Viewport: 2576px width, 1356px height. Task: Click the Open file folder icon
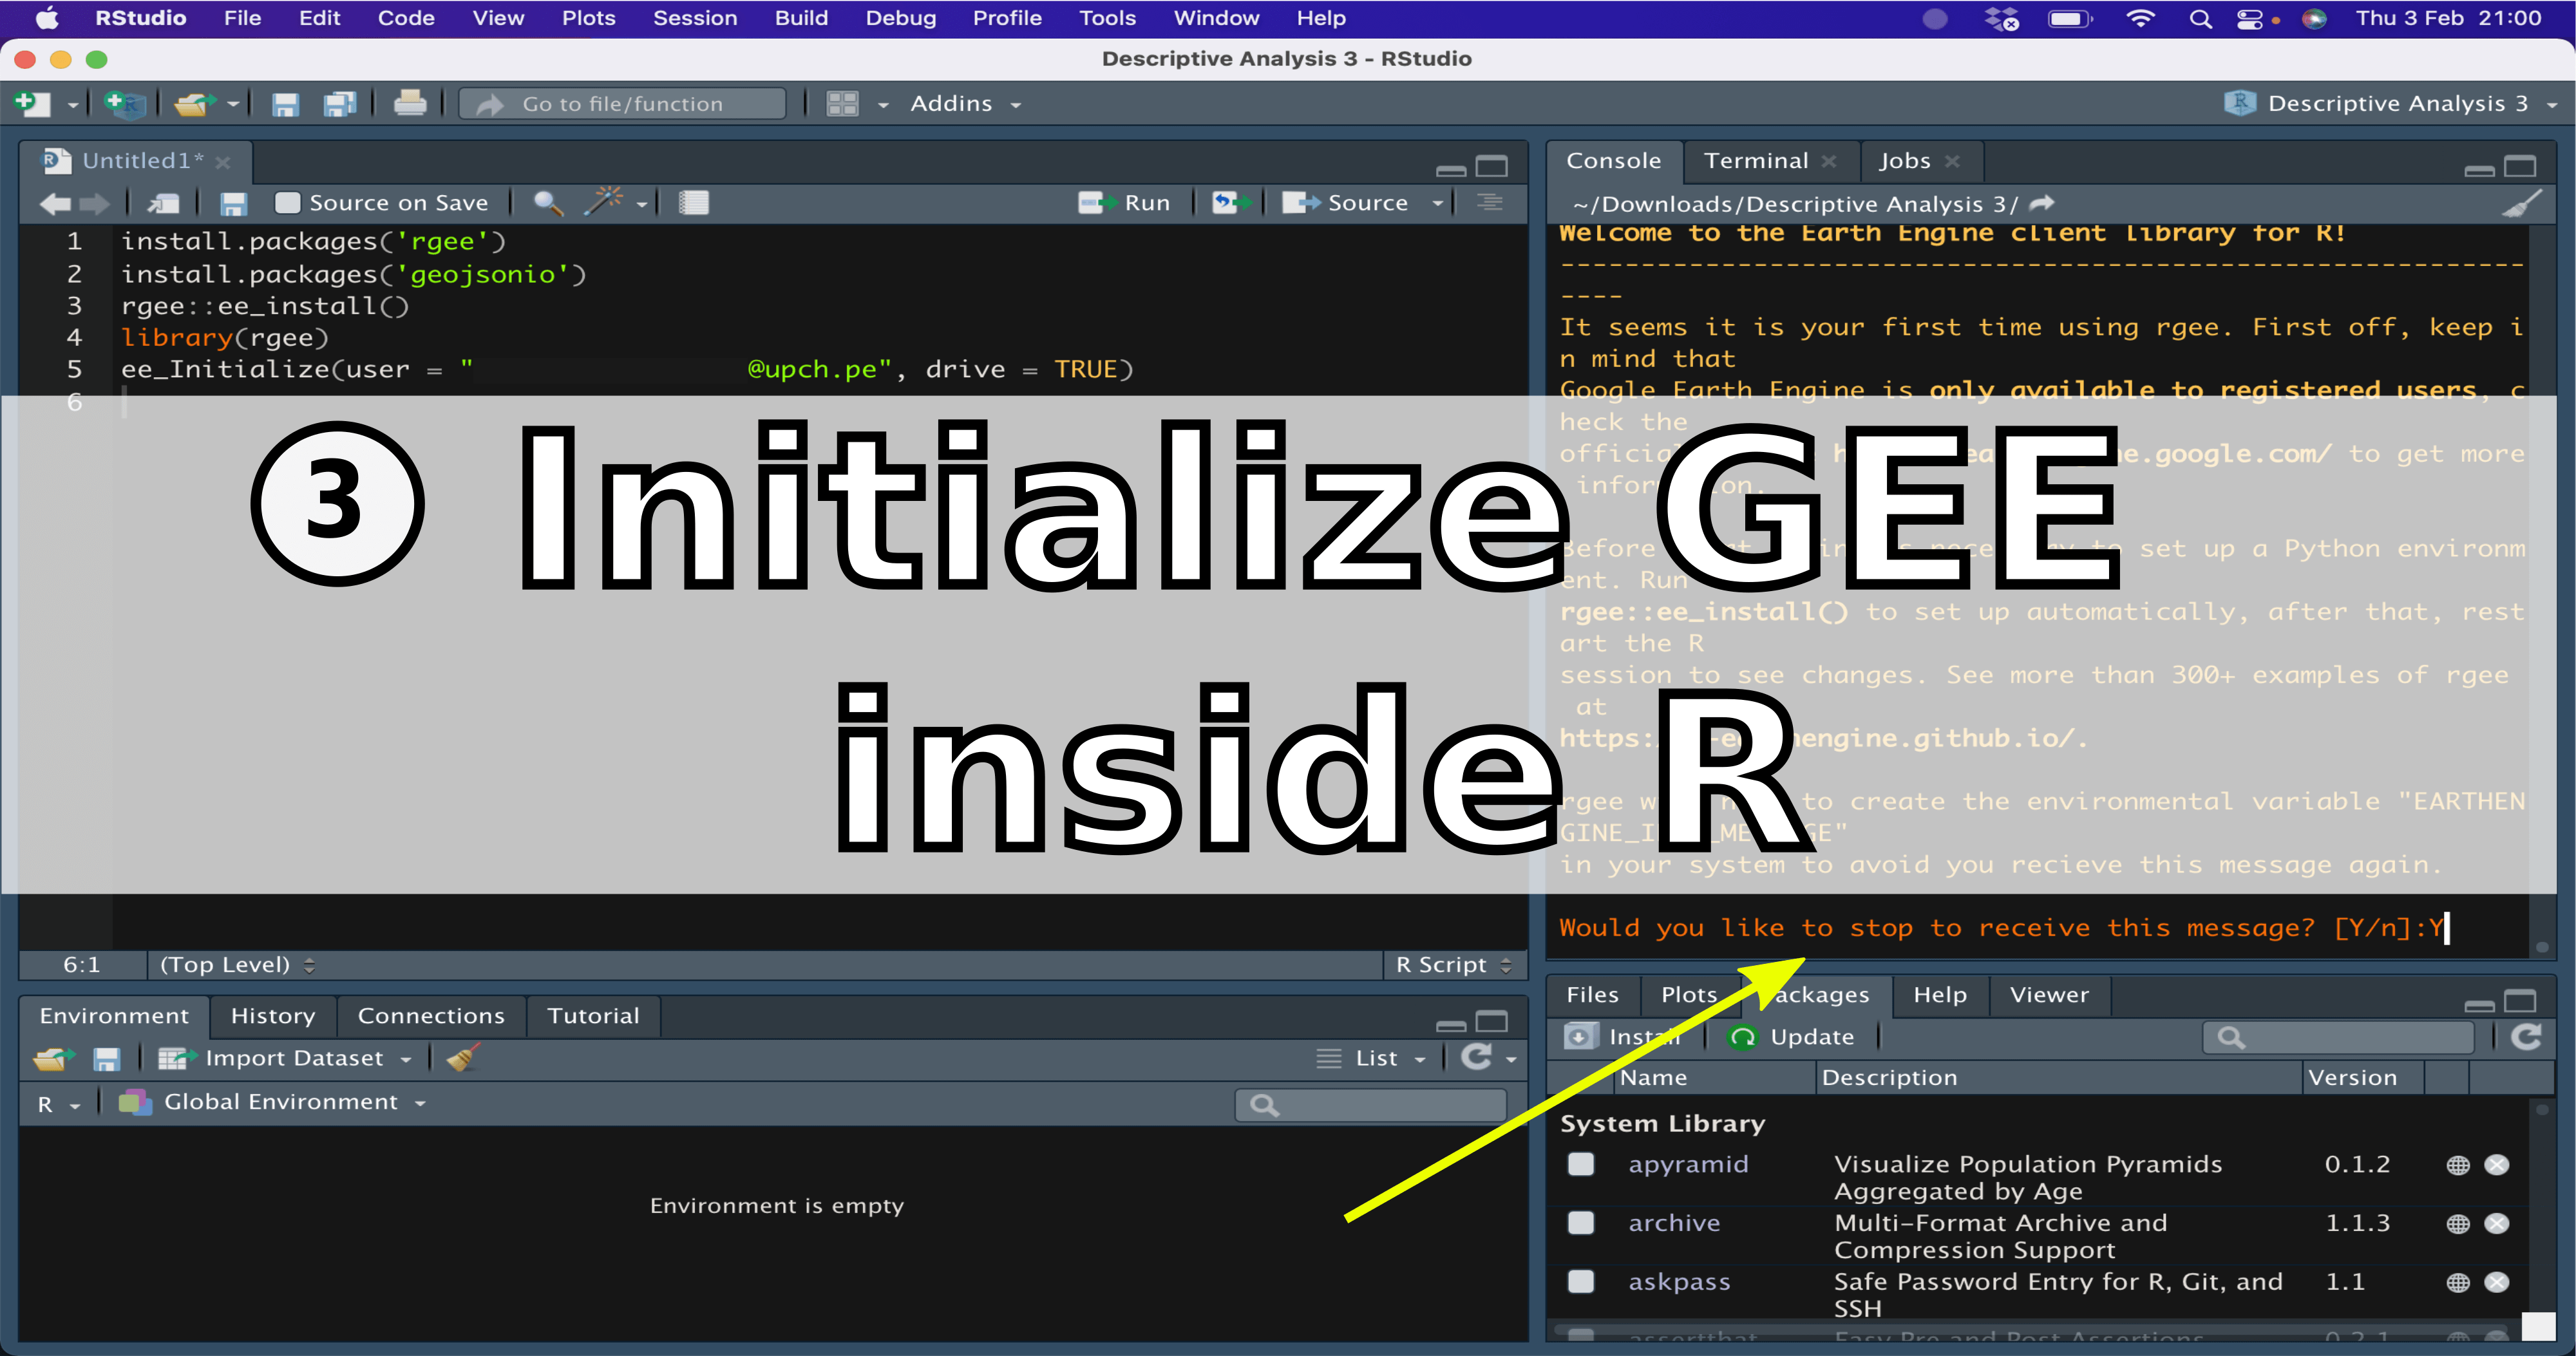pyautogui.click(x=194, y=103)
